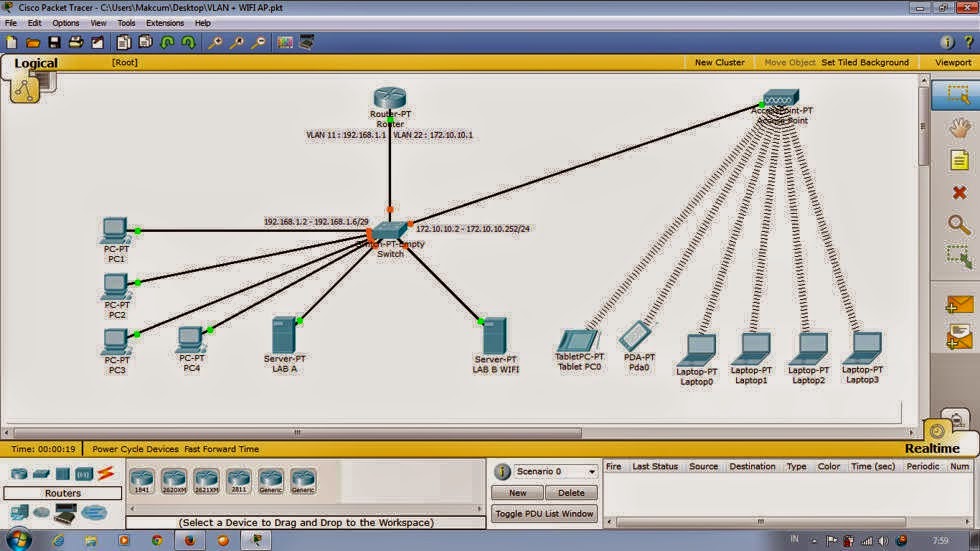Click Fast Forward Time
980x551 pixels.
tap(221, 449)
